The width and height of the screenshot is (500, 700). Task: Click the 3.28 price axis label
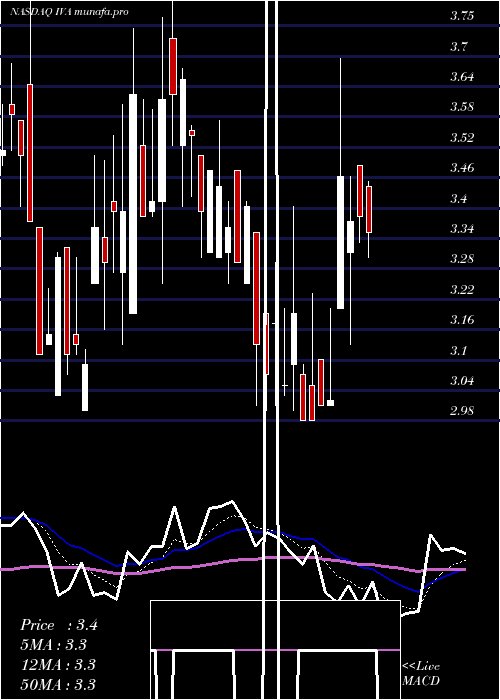462,259
